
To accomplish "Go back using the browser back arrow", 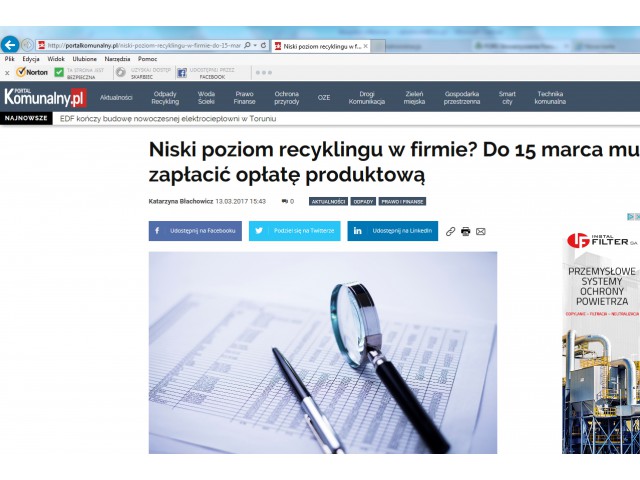I will [10, 44].
